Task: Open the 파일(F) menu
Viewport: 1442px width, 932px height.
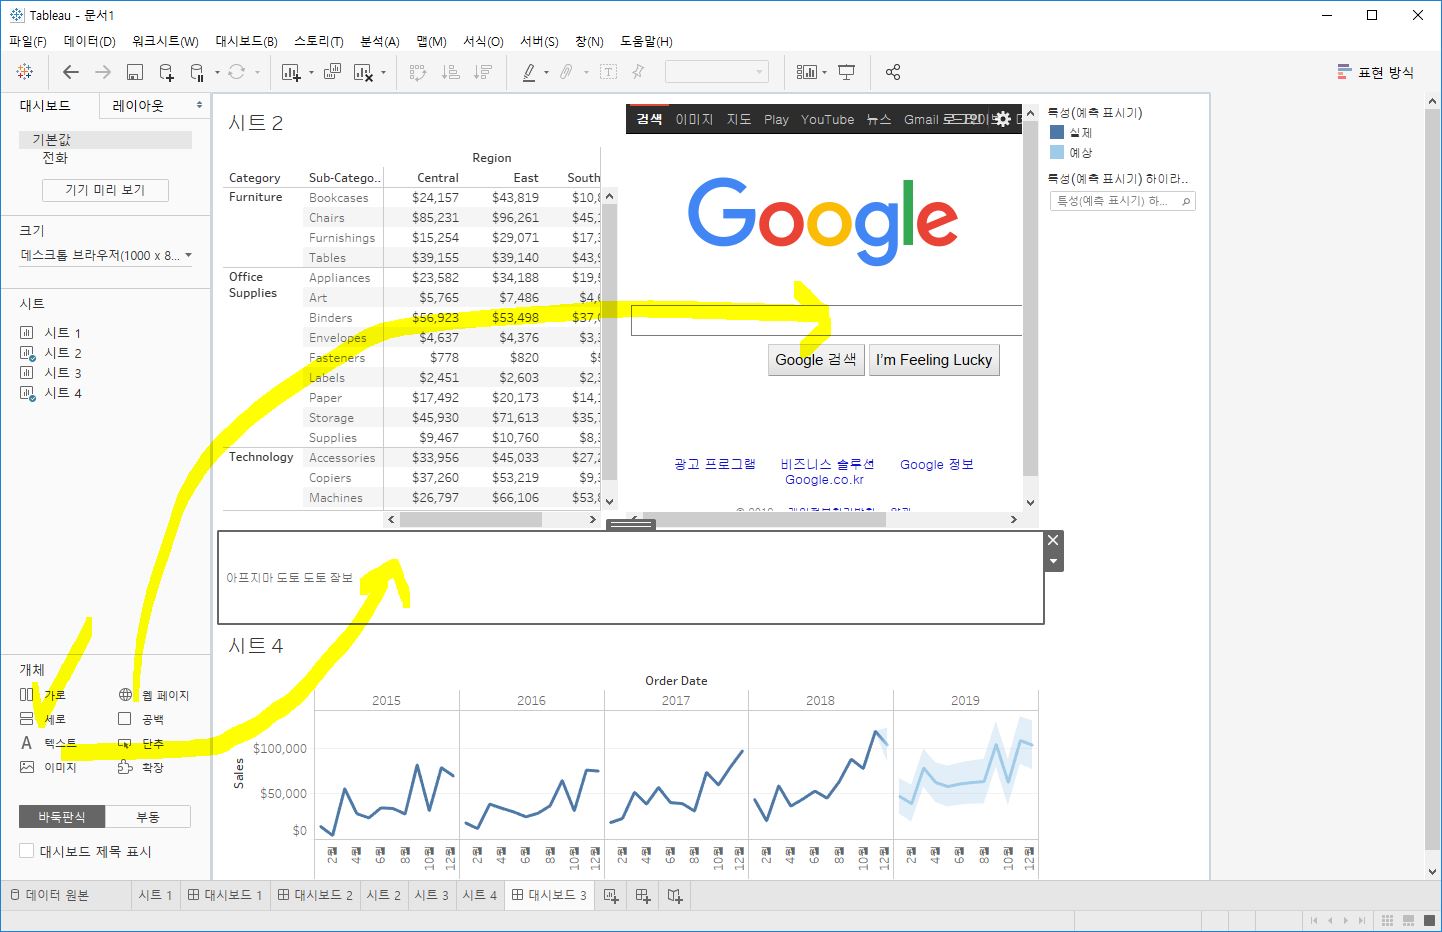Action: point(28,41)
